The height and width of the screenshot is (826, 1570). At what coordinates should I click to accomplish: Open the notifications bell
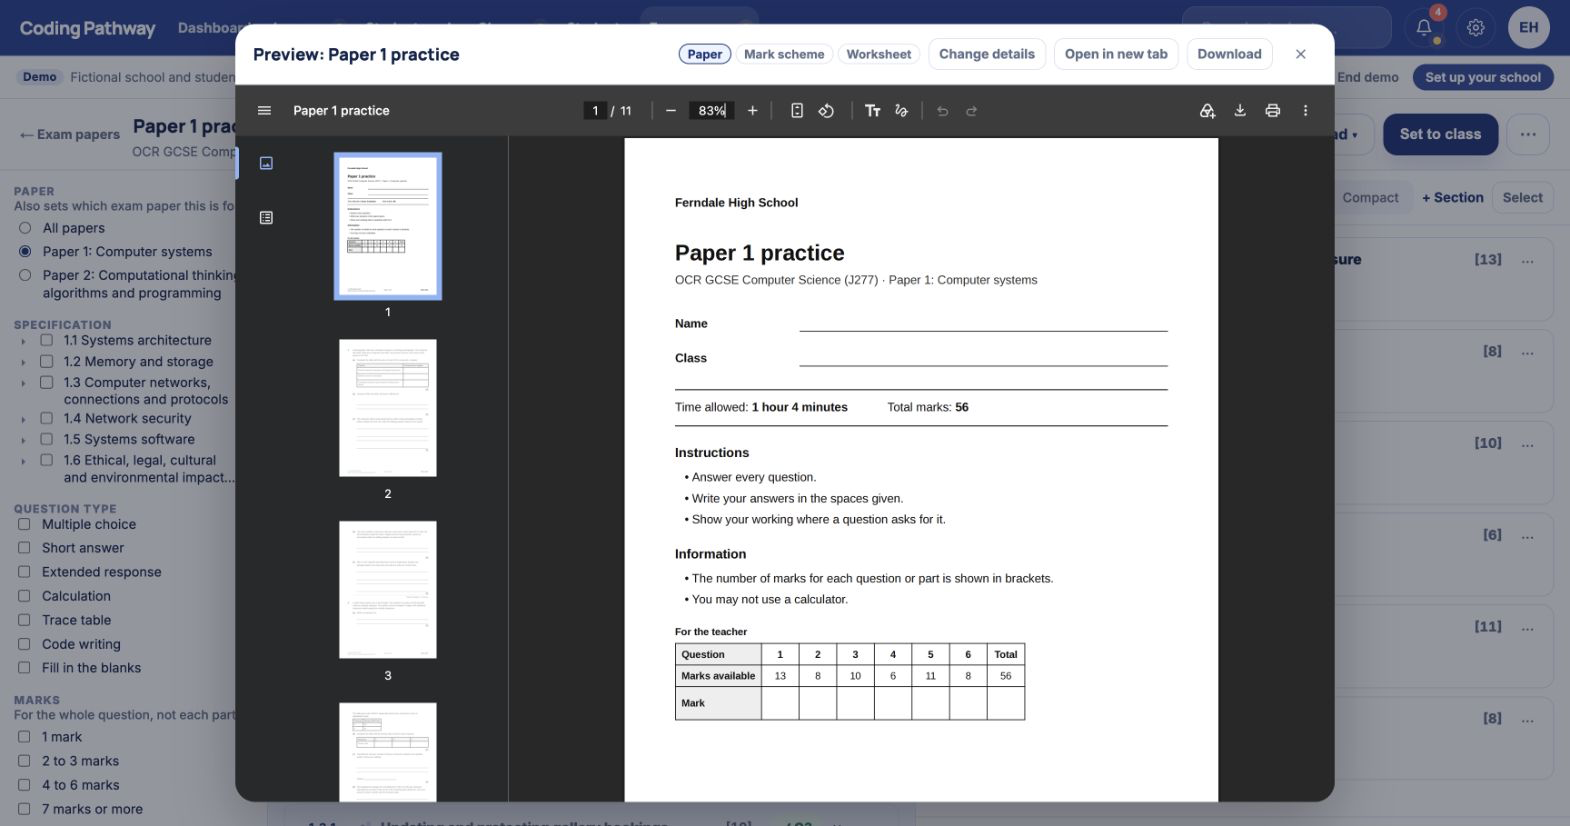(x=1424, y=28)
